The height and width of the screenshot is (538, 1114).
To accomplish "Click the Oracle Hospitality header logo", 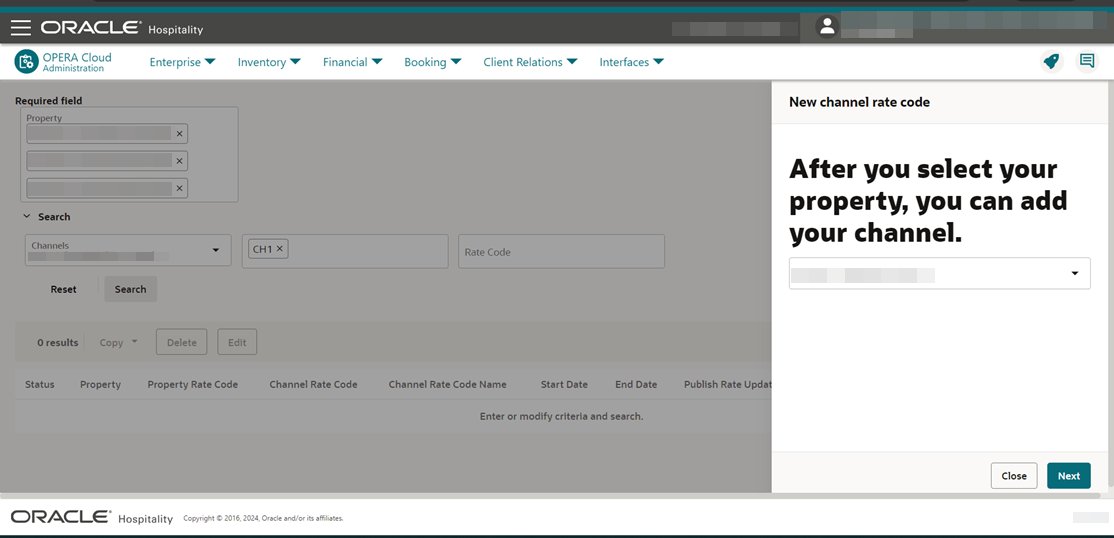I will coord(121,28).
